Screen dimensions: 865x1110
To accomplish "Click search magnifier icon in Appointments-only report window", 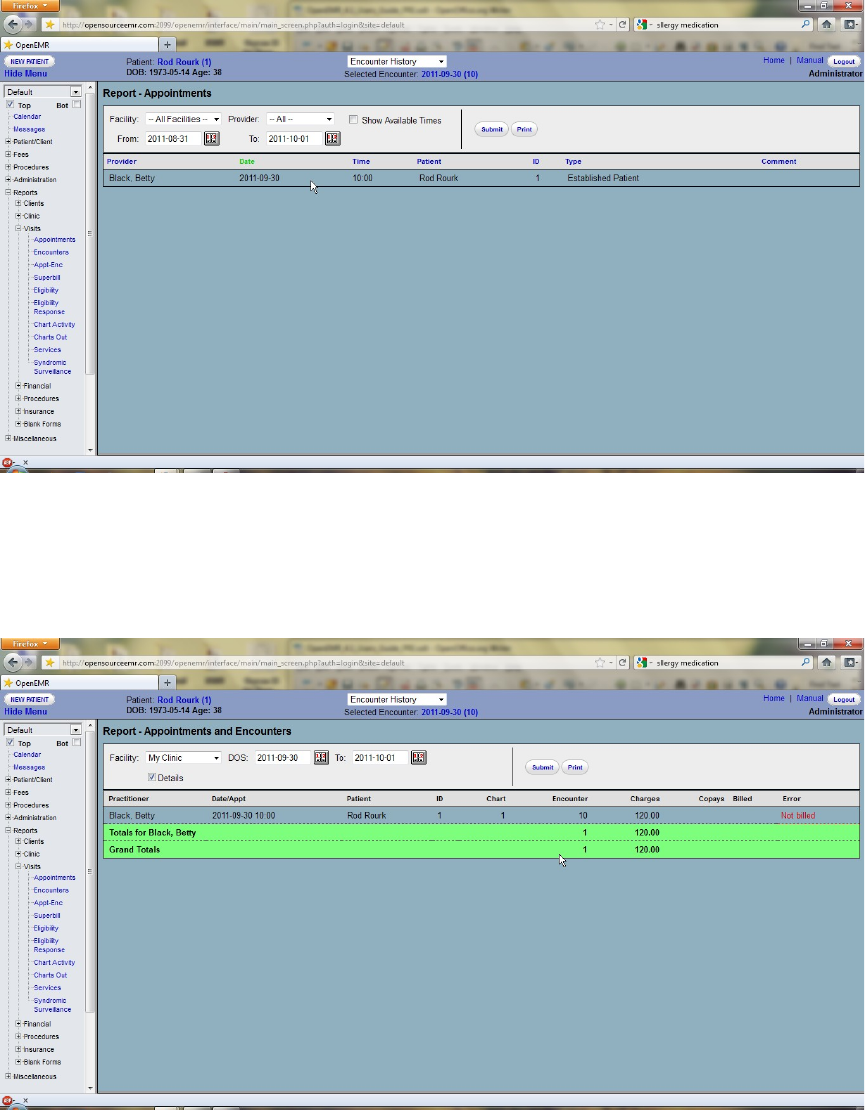I will 806,24.
